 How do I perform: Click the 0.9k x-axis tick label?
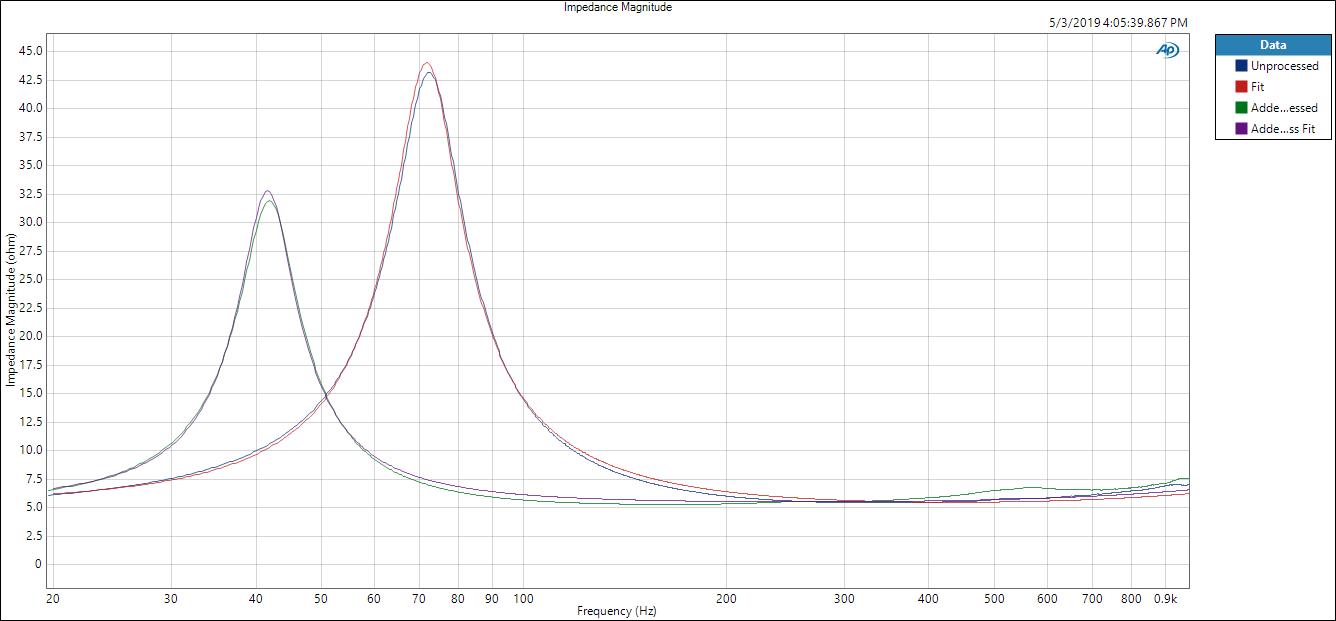[1165, 599]
